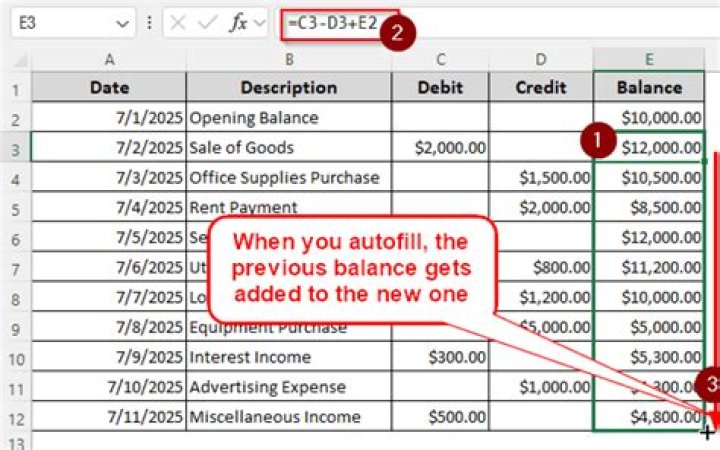Click the $2,000.00 debit cell for Sale of Goods

click(x=440, y=148)
